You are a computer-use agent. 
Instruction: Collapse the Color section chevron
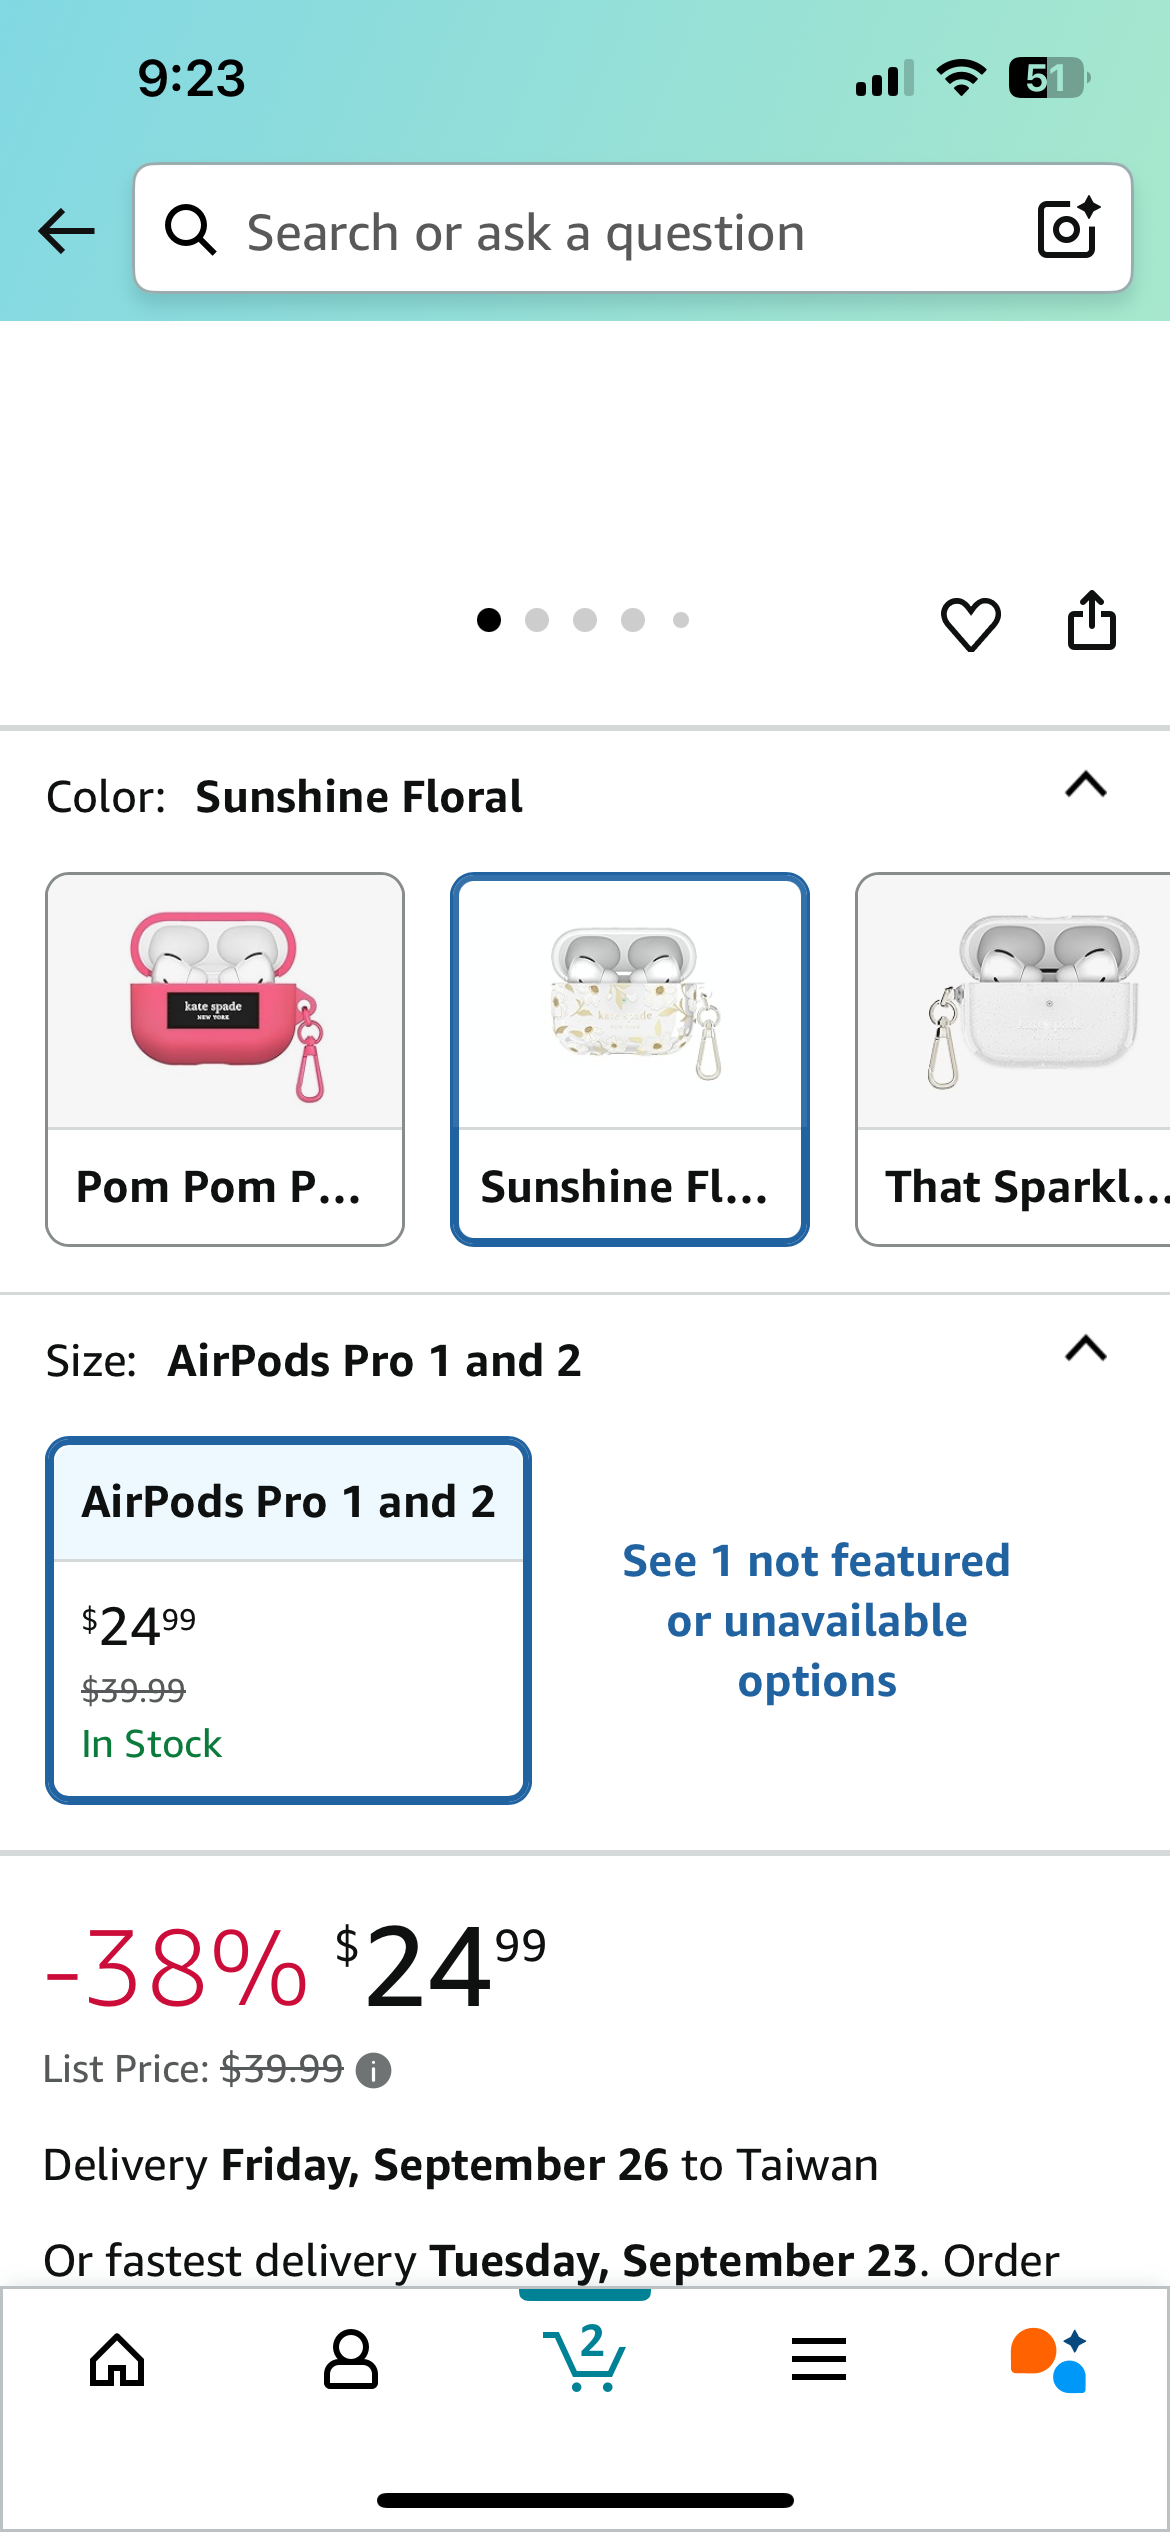pyautogui.click(x=1086, y=786)
